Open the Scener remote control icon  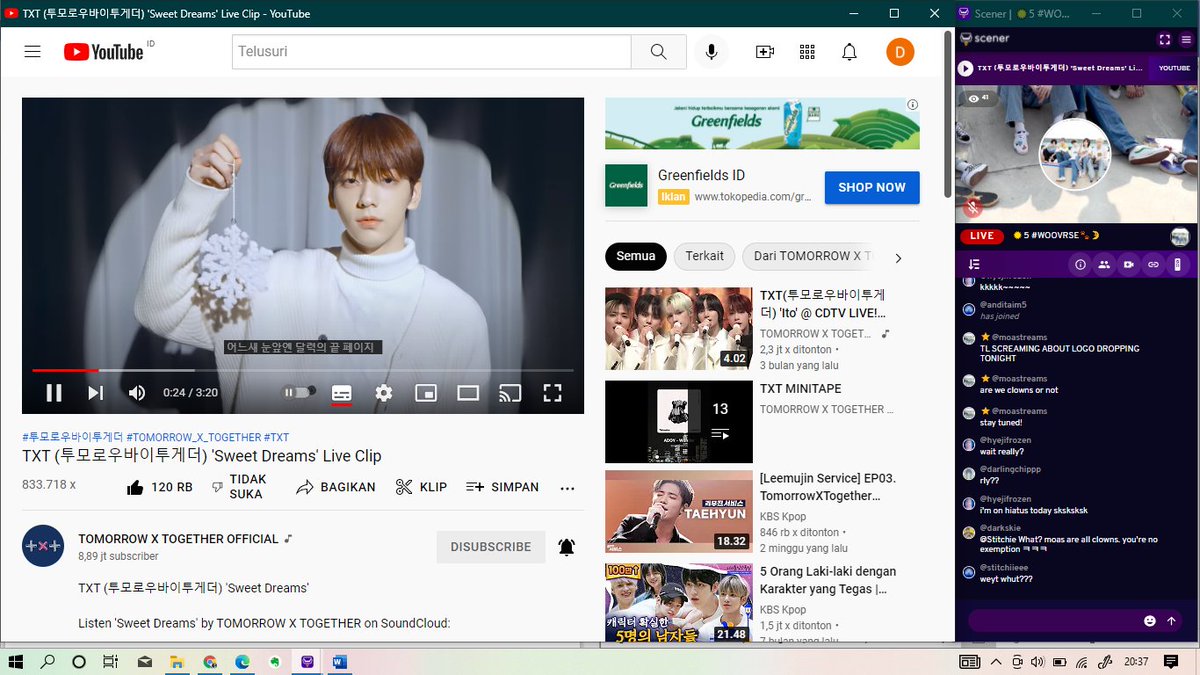pos(1178,265)
